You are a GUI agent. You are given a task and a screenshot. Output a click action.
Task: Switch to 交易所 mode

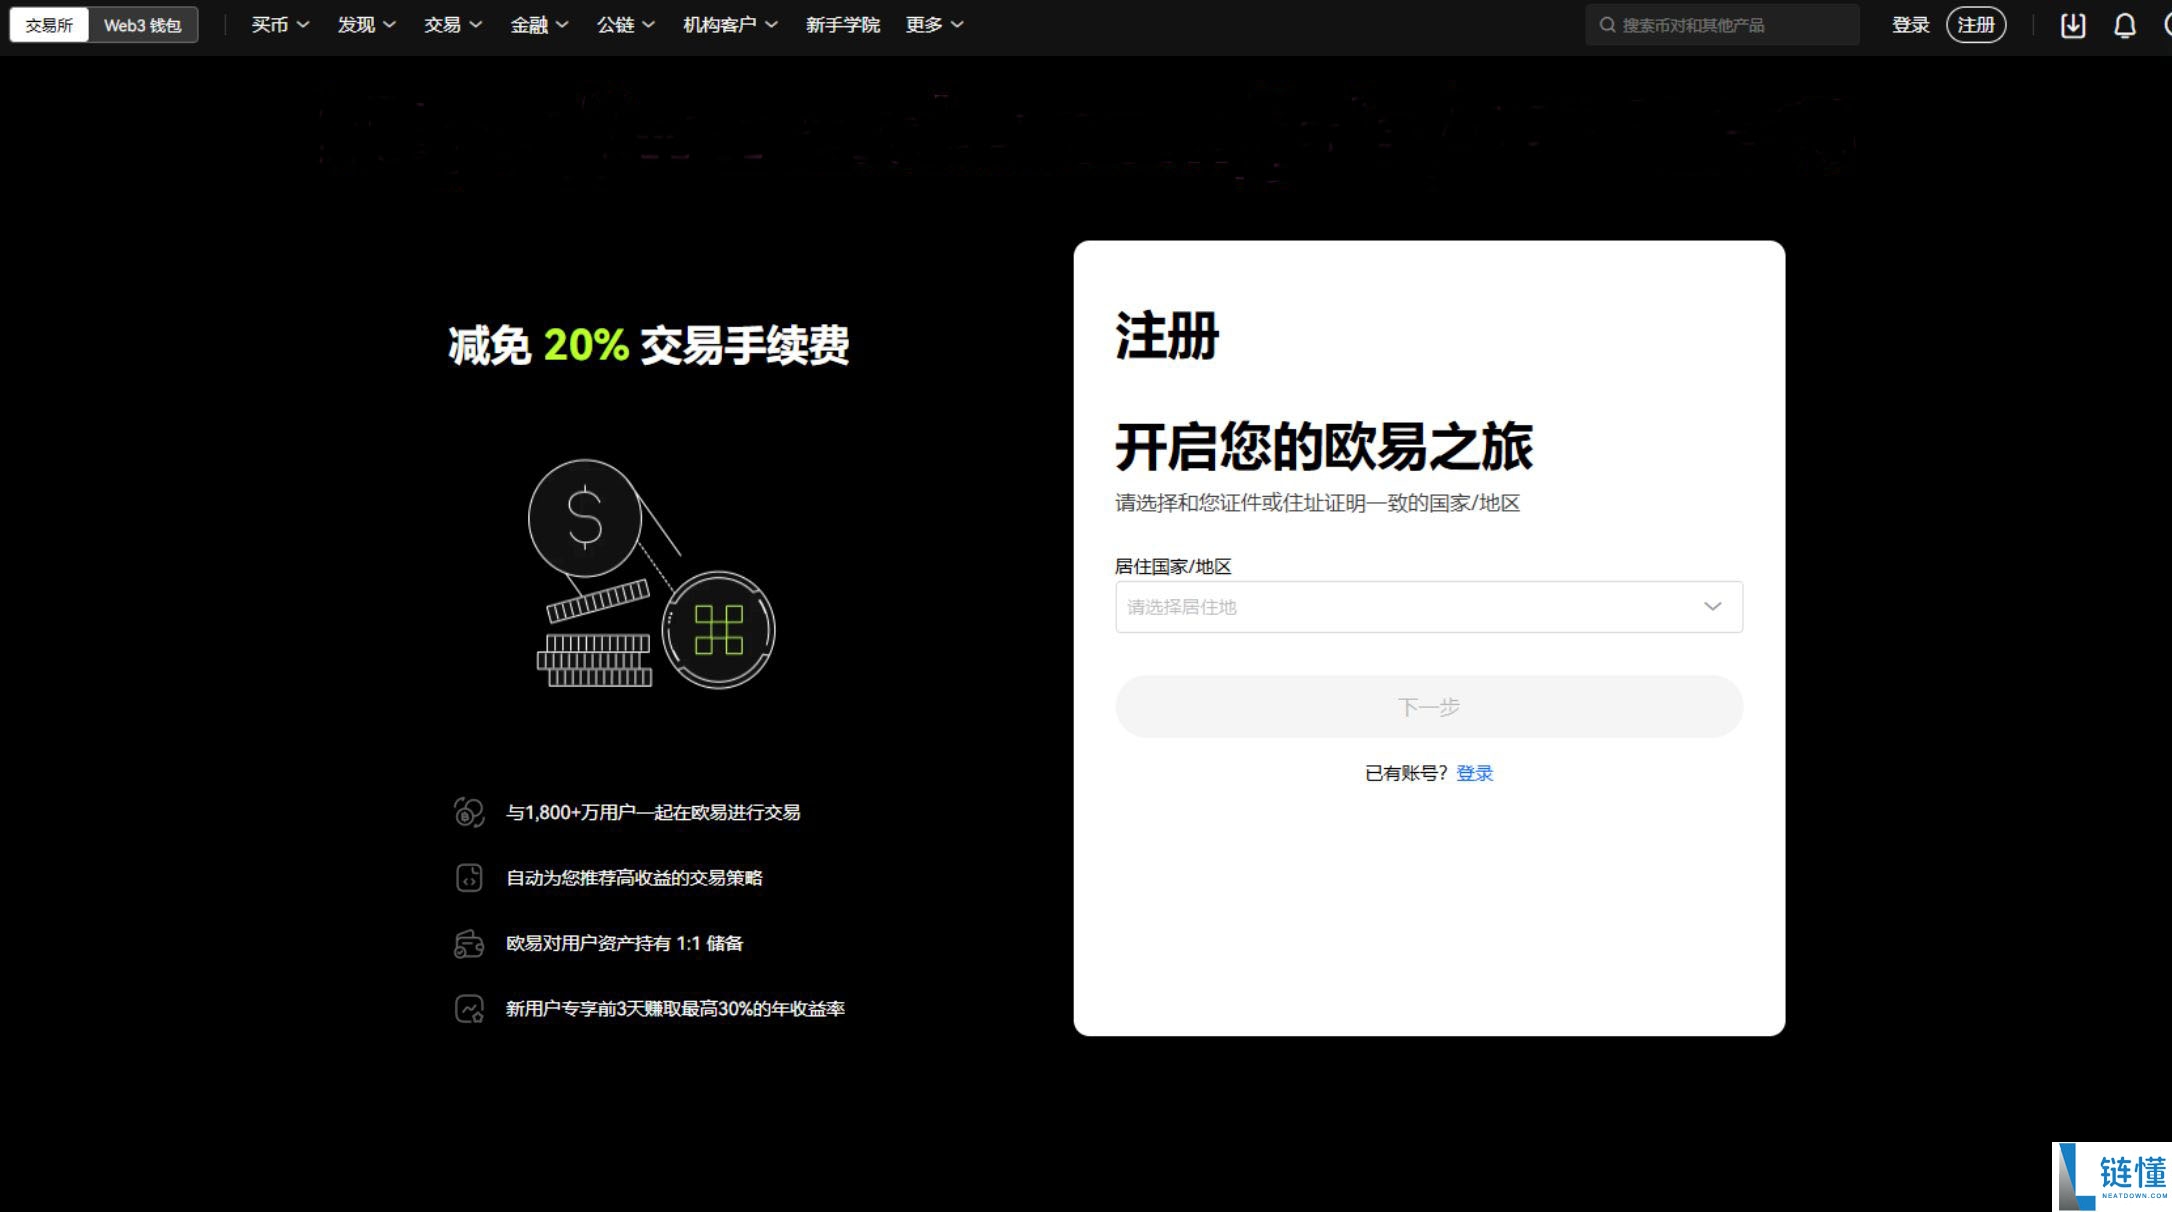[x=48, y=25]
